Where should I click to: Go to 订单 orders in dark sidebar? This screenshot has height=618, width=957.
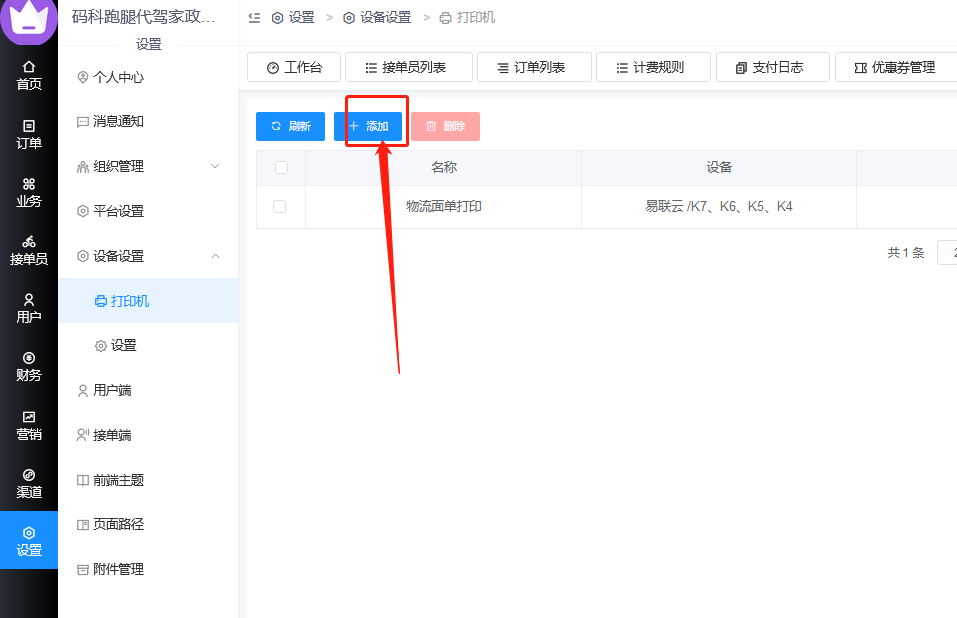click(x=29, y=134)
